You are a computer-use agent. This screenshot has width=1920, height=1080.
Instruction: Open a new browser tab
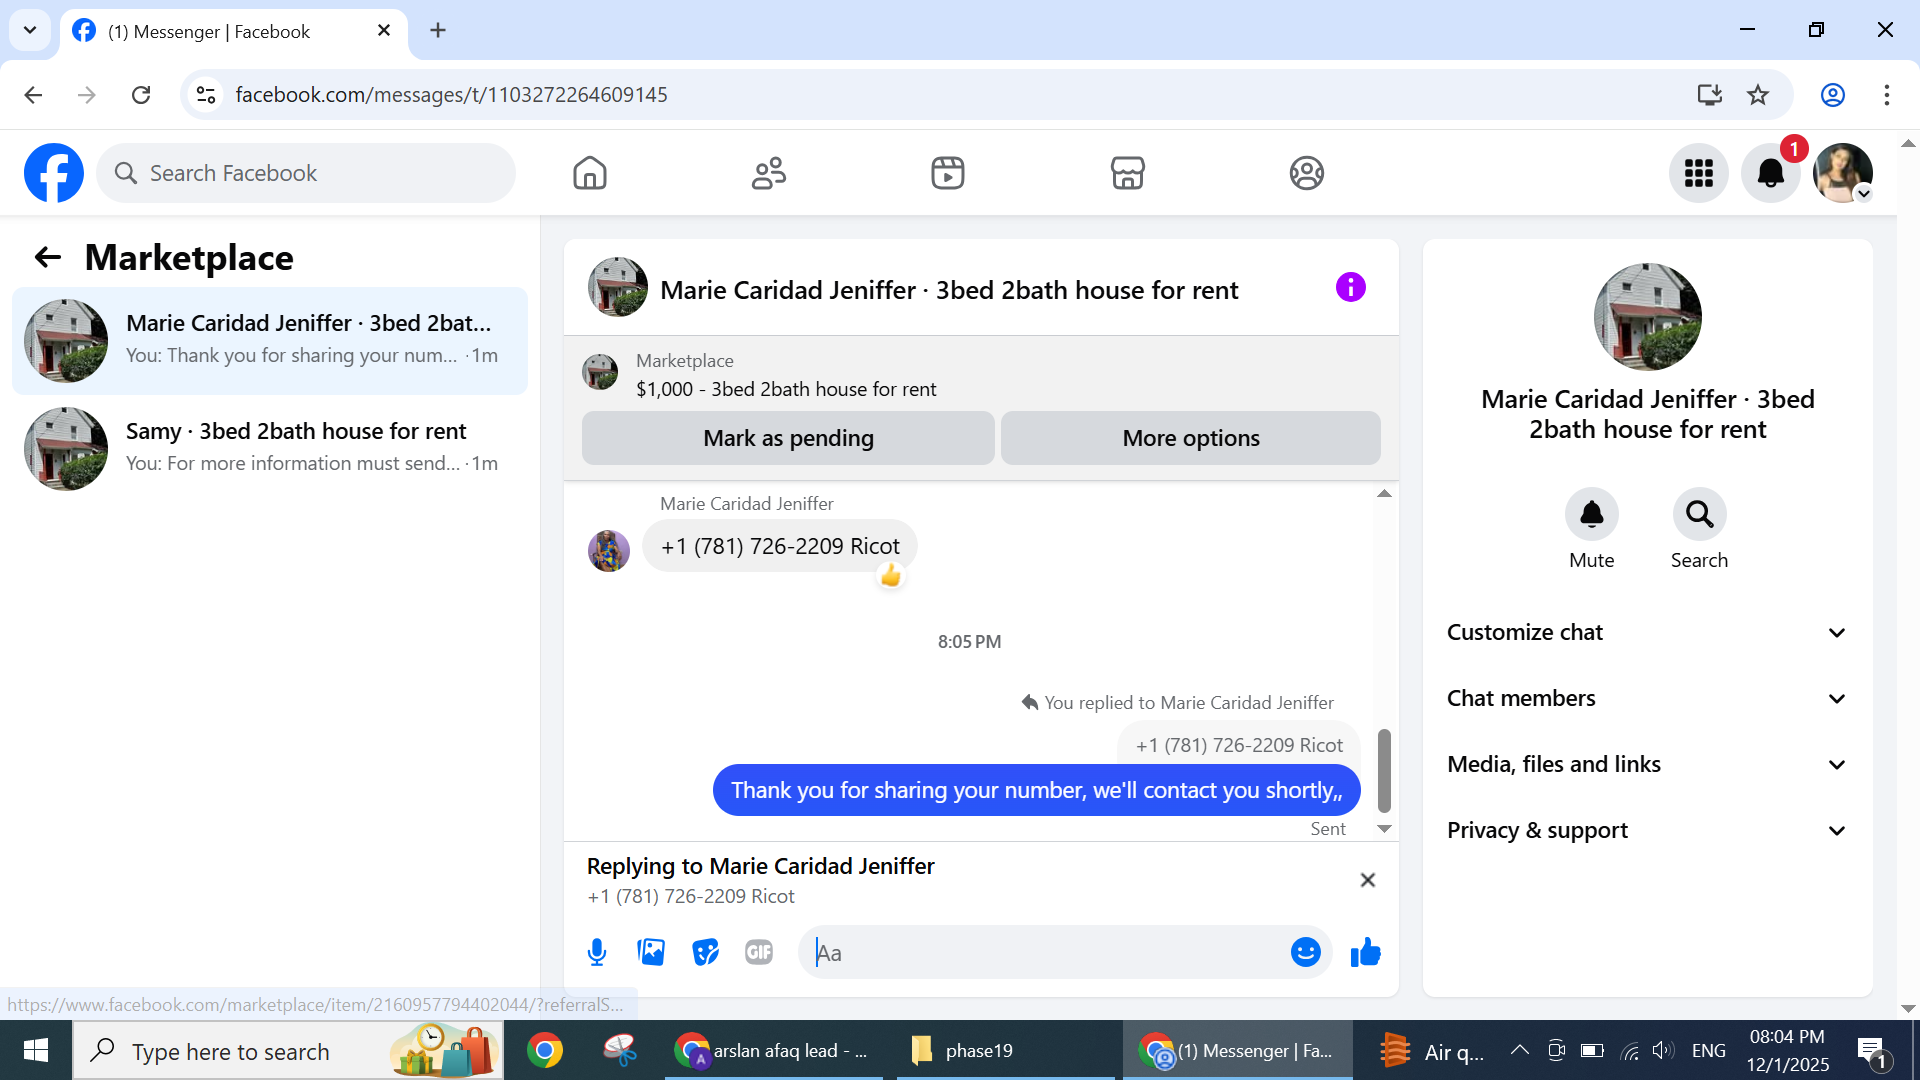438,30
